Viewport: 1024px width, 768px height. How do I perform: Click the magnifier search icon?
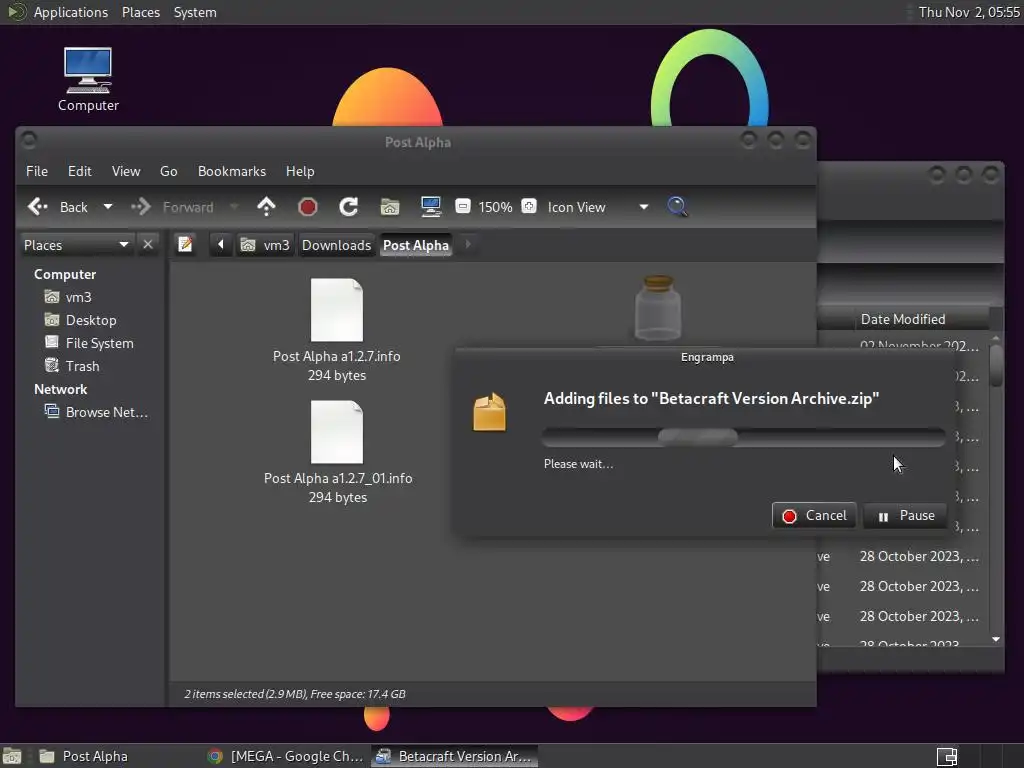coord(677,207)
